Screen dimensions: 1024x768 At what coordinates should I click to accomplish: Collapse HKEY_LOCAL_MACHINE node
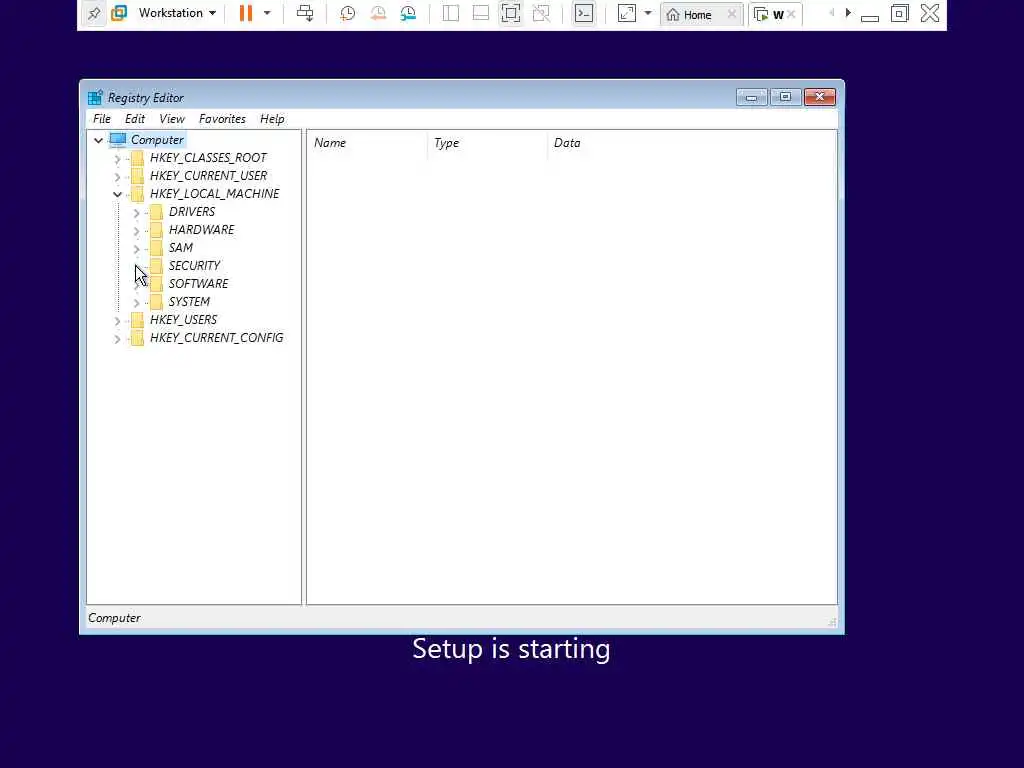point(117,194)
